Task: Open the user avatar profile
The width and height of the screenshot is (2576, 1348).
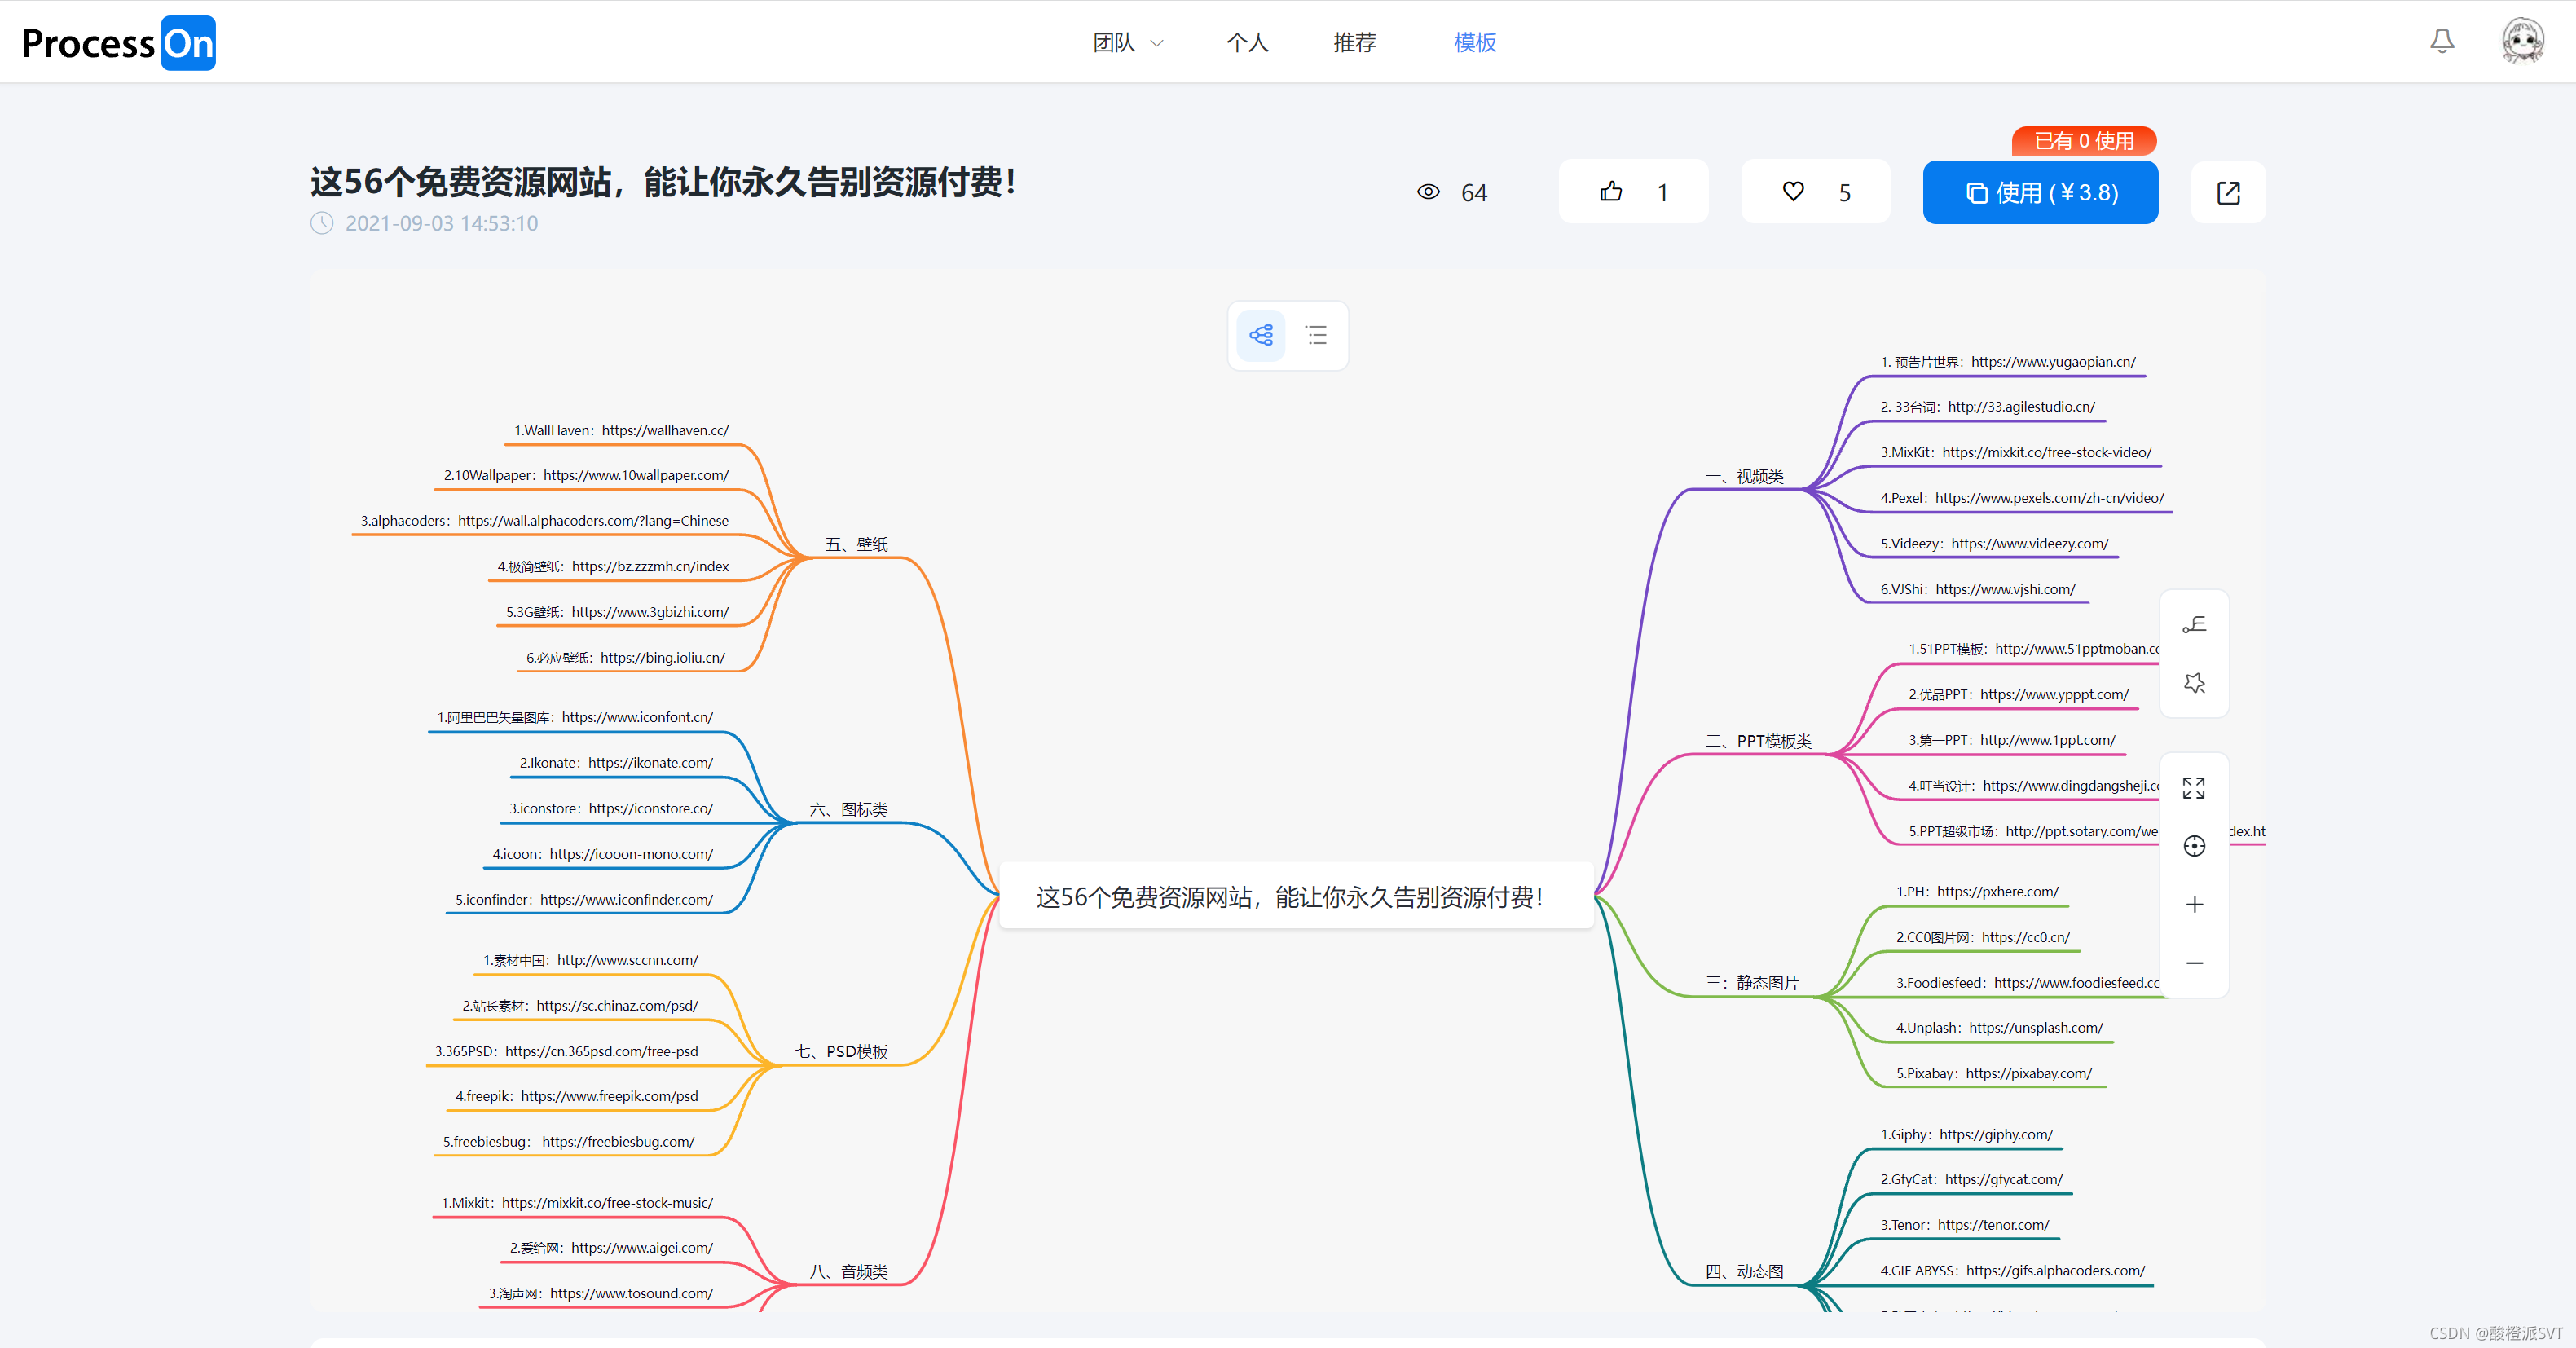Action: [x=2522, y=41]
